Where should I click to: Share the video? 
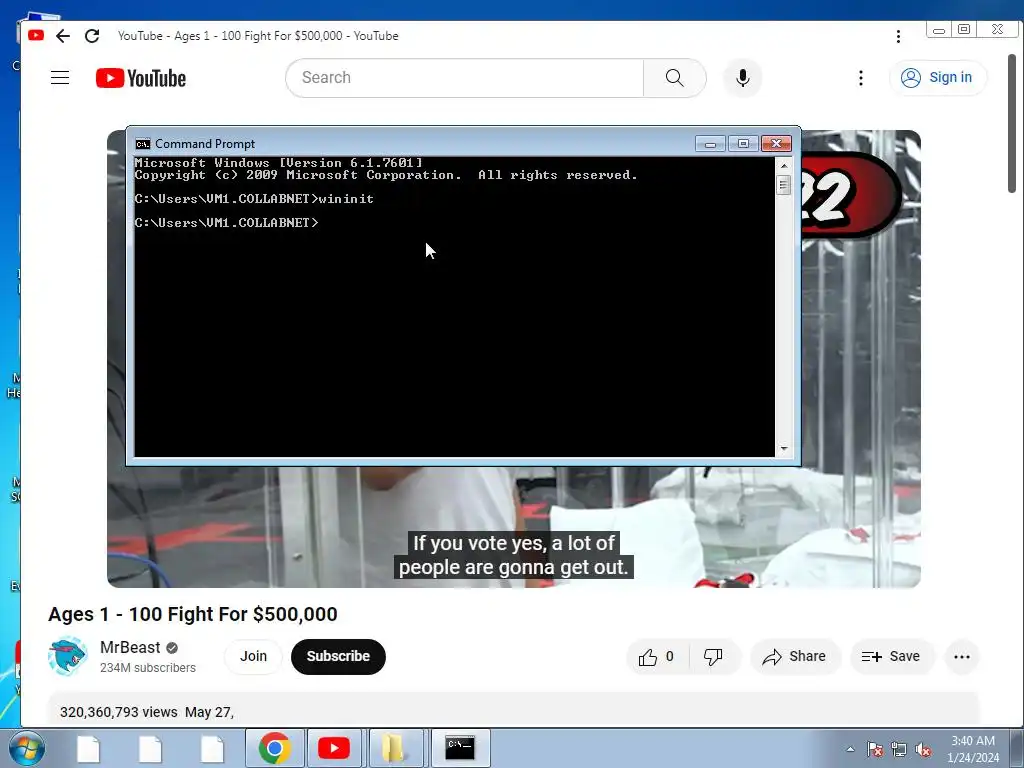(795, 656)
